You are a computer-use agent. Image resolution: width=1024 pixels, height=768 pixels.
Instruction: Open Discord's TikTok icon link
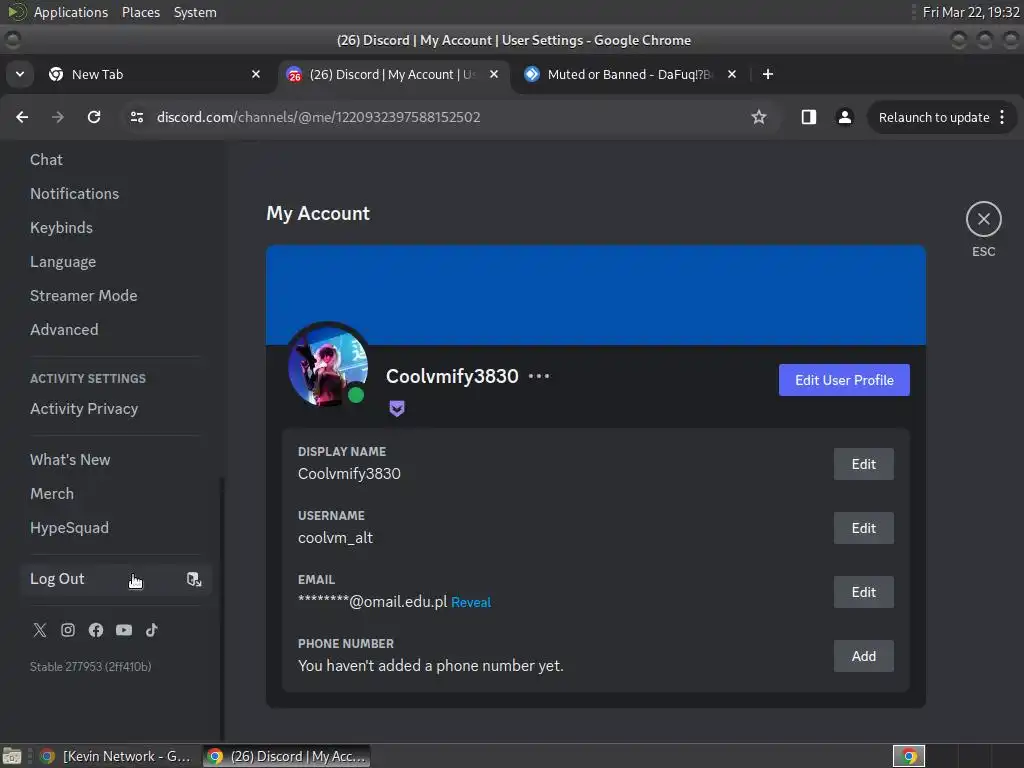click(x=152, y=630)
